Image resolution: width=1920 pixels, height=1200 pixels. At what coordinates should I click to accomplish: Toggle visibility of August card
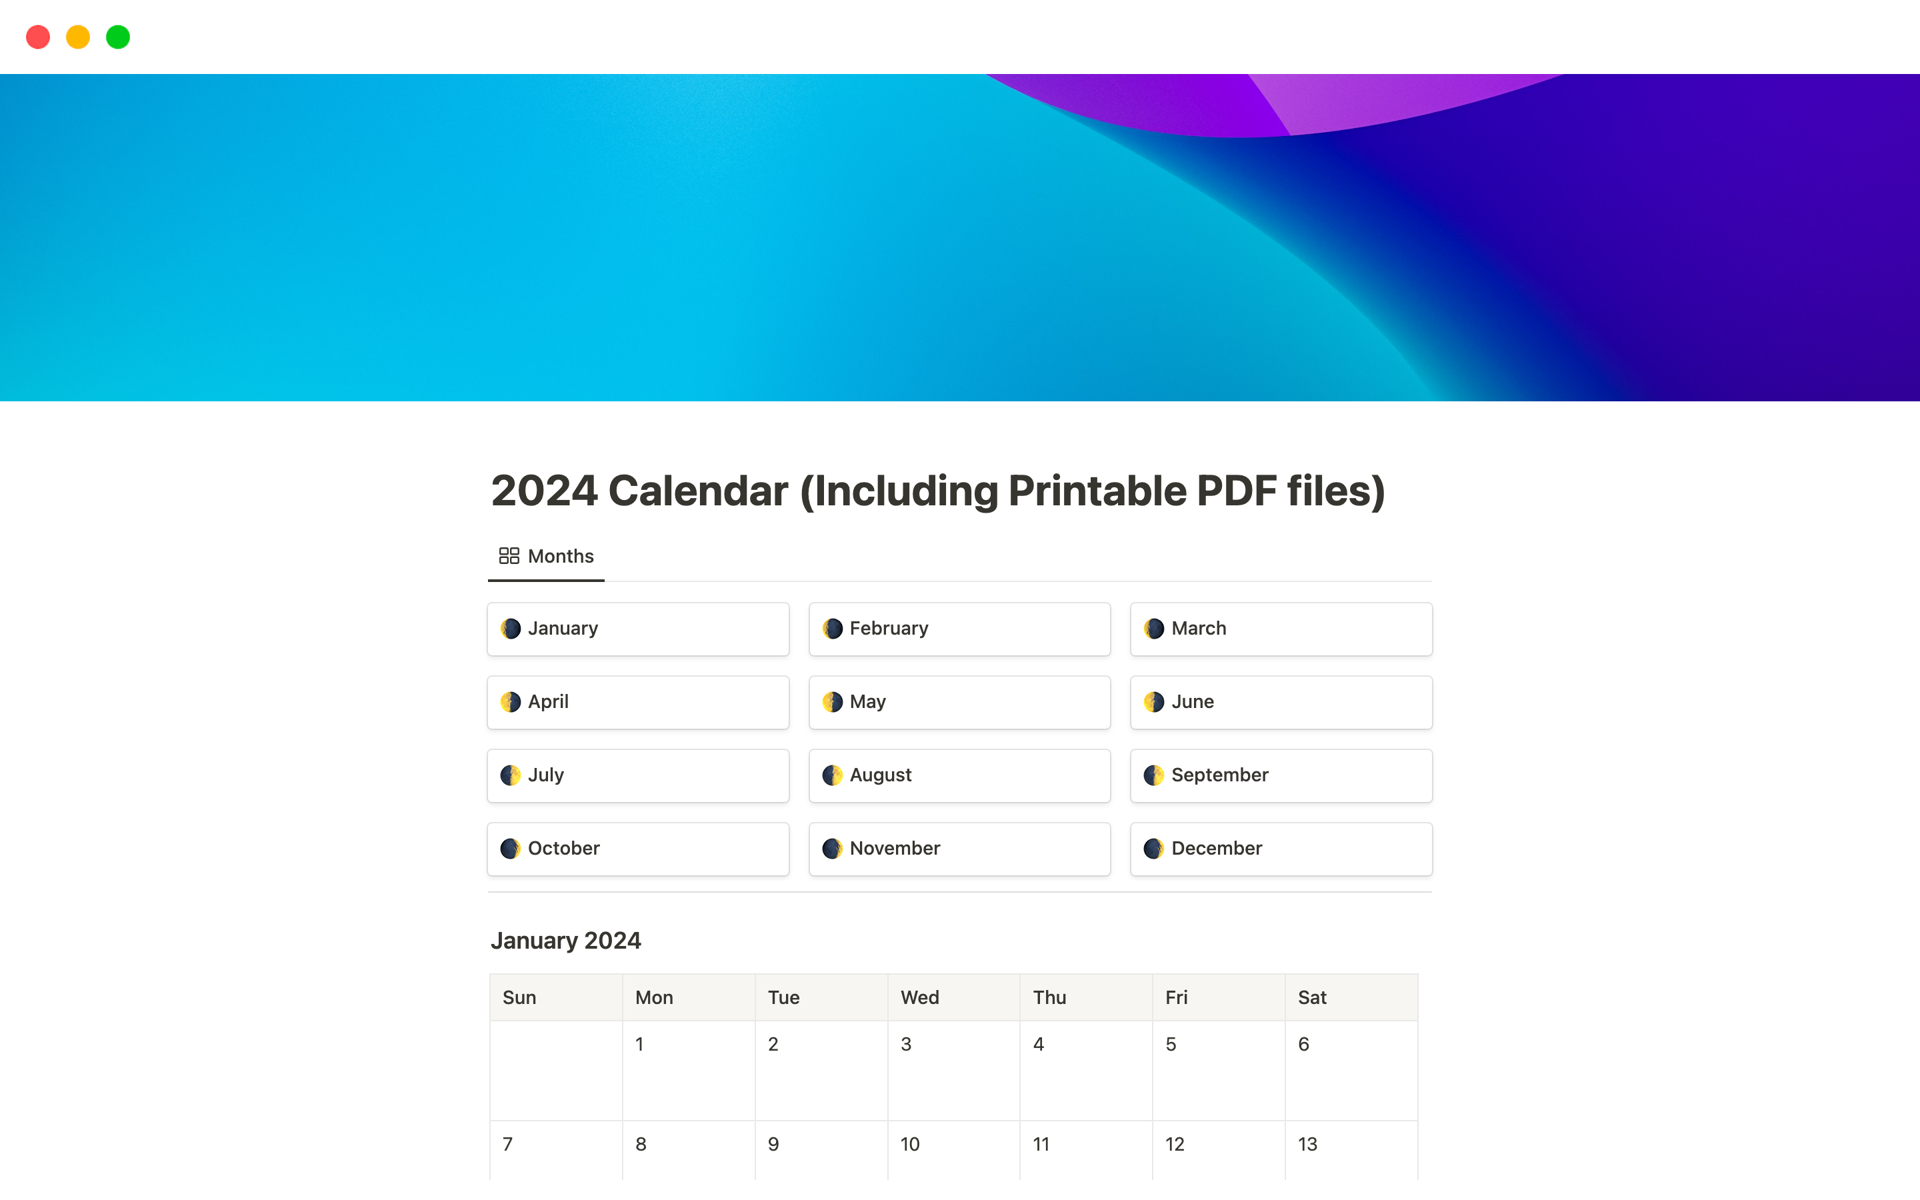pos(959,774)
